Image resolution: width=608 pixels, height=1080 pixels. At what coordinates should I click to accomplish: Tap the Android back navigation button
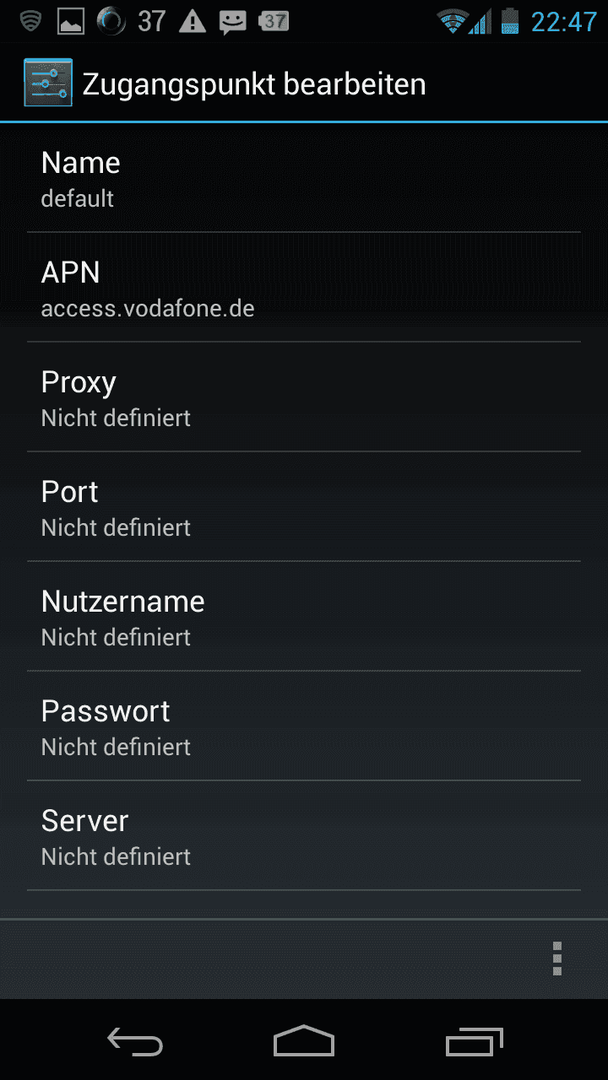click(x=135, y=1040)
